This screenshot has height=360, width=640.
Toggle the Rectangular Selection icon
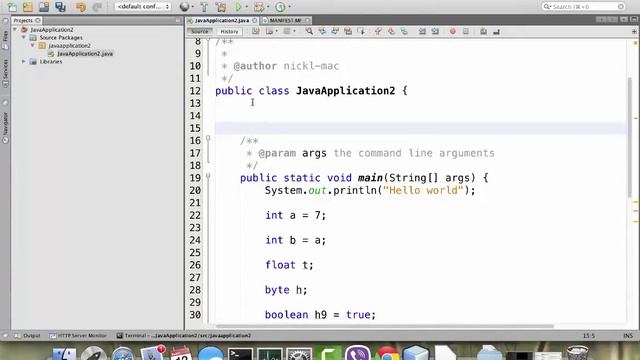pyautogui.click(x=361, y=31)
